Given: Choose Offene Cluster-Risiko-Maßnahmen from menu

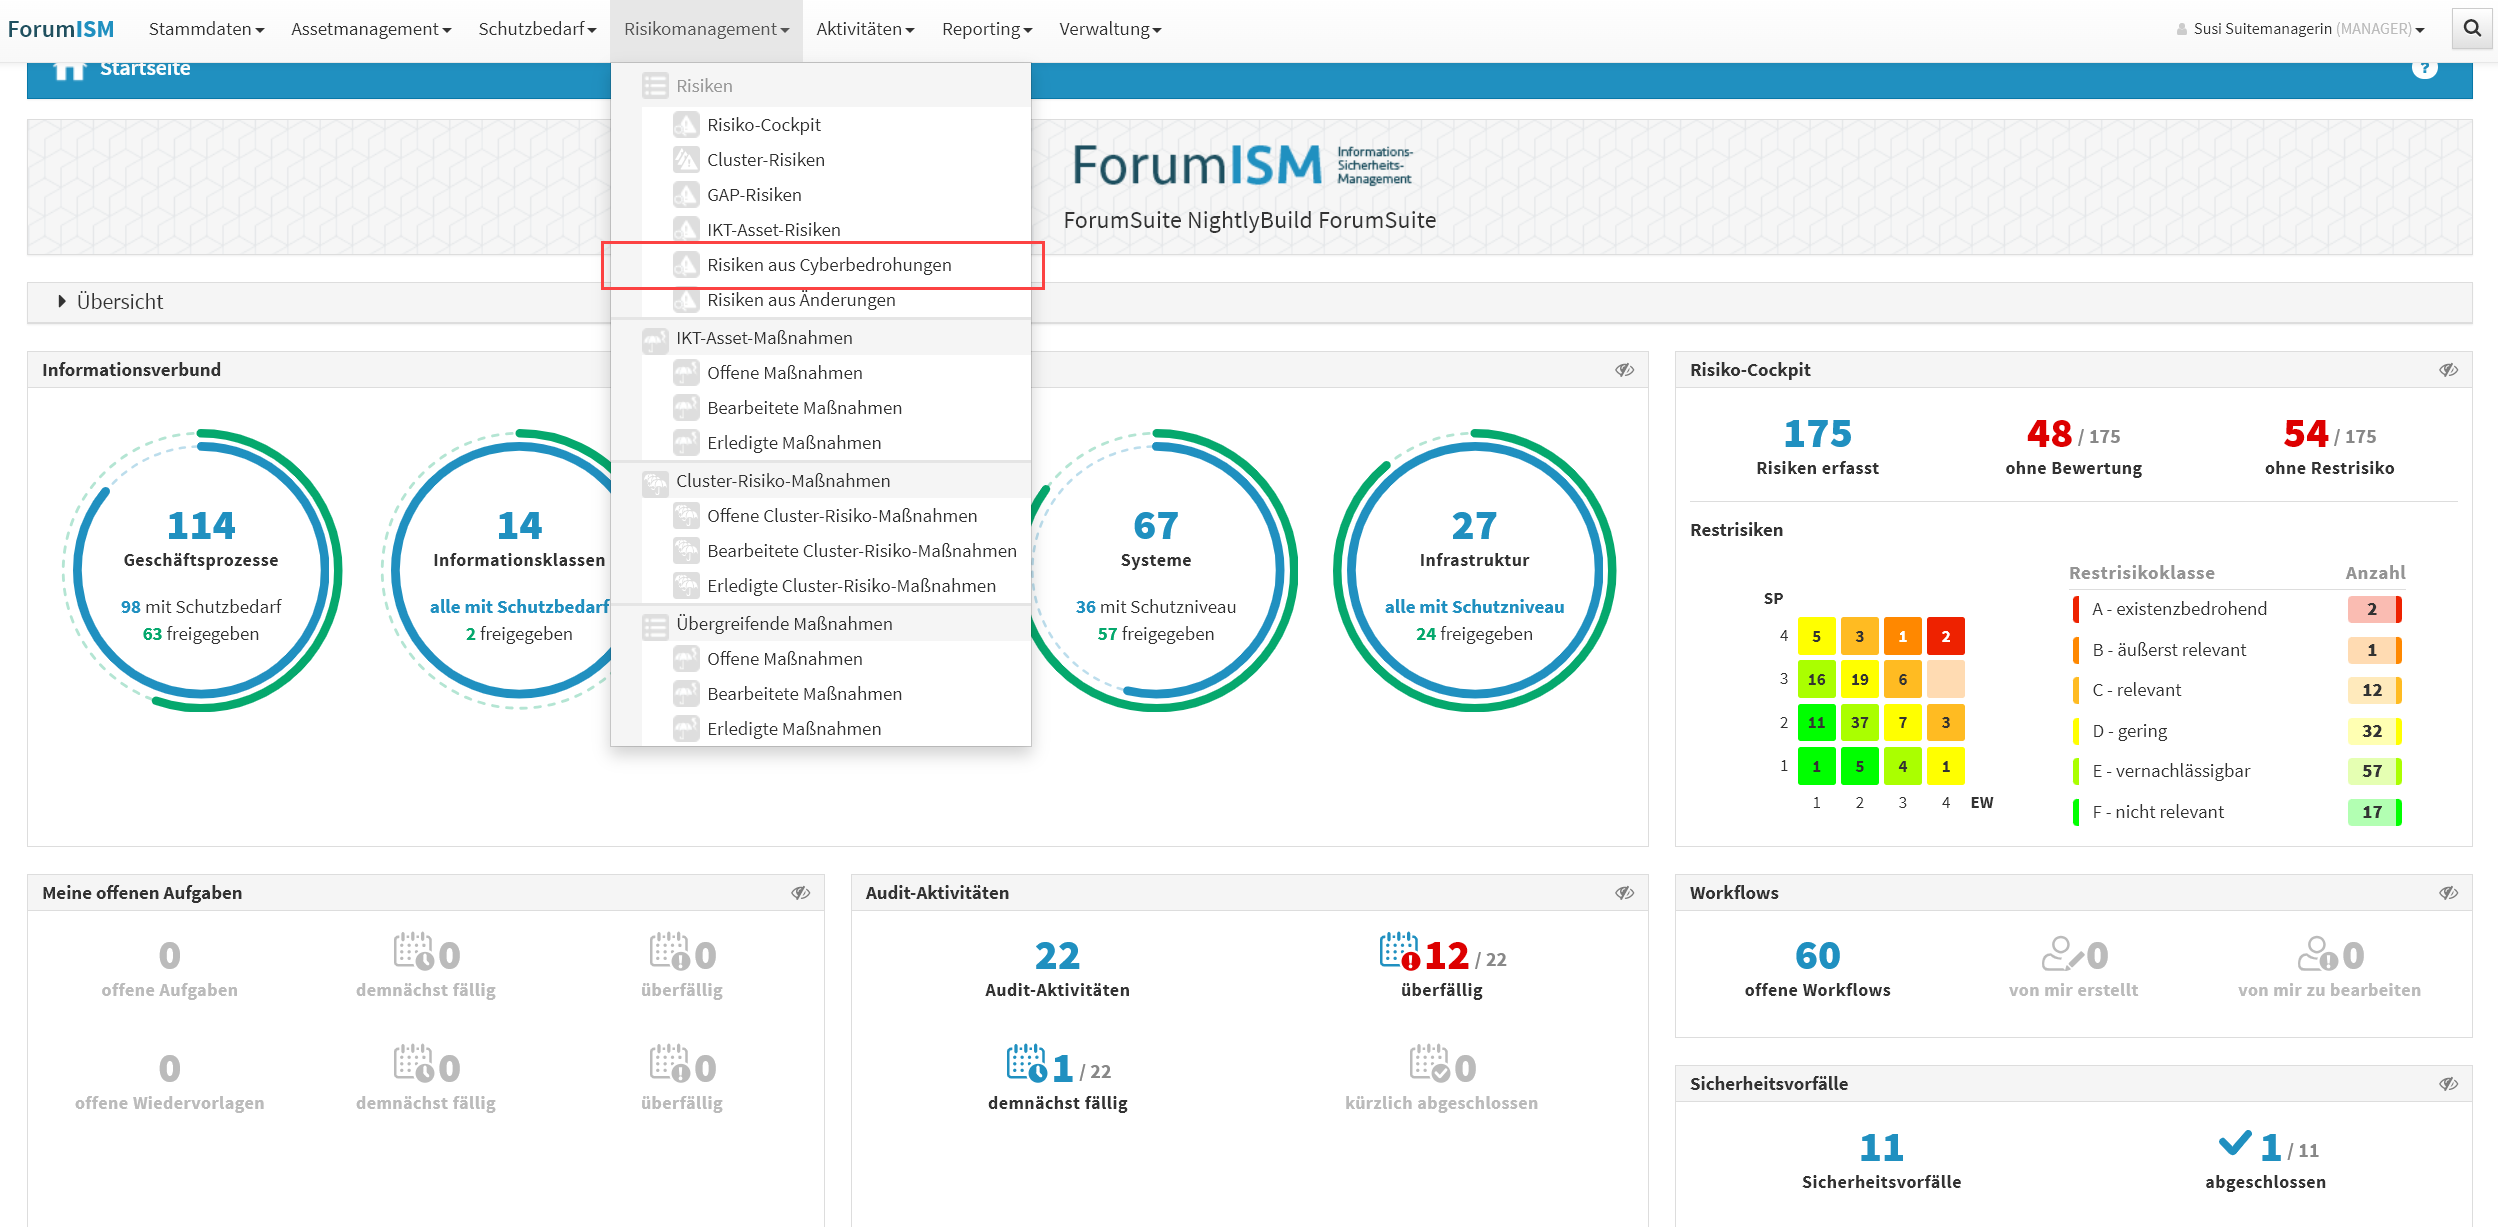Looking at the screenshot, I should pos(841,516).
